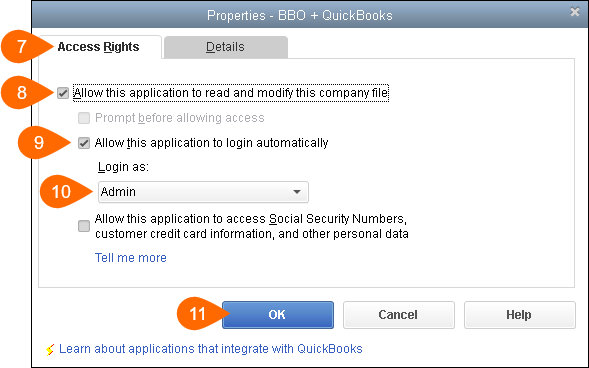Toggle 'Allow this application to login automatically'

coord(84,143)
